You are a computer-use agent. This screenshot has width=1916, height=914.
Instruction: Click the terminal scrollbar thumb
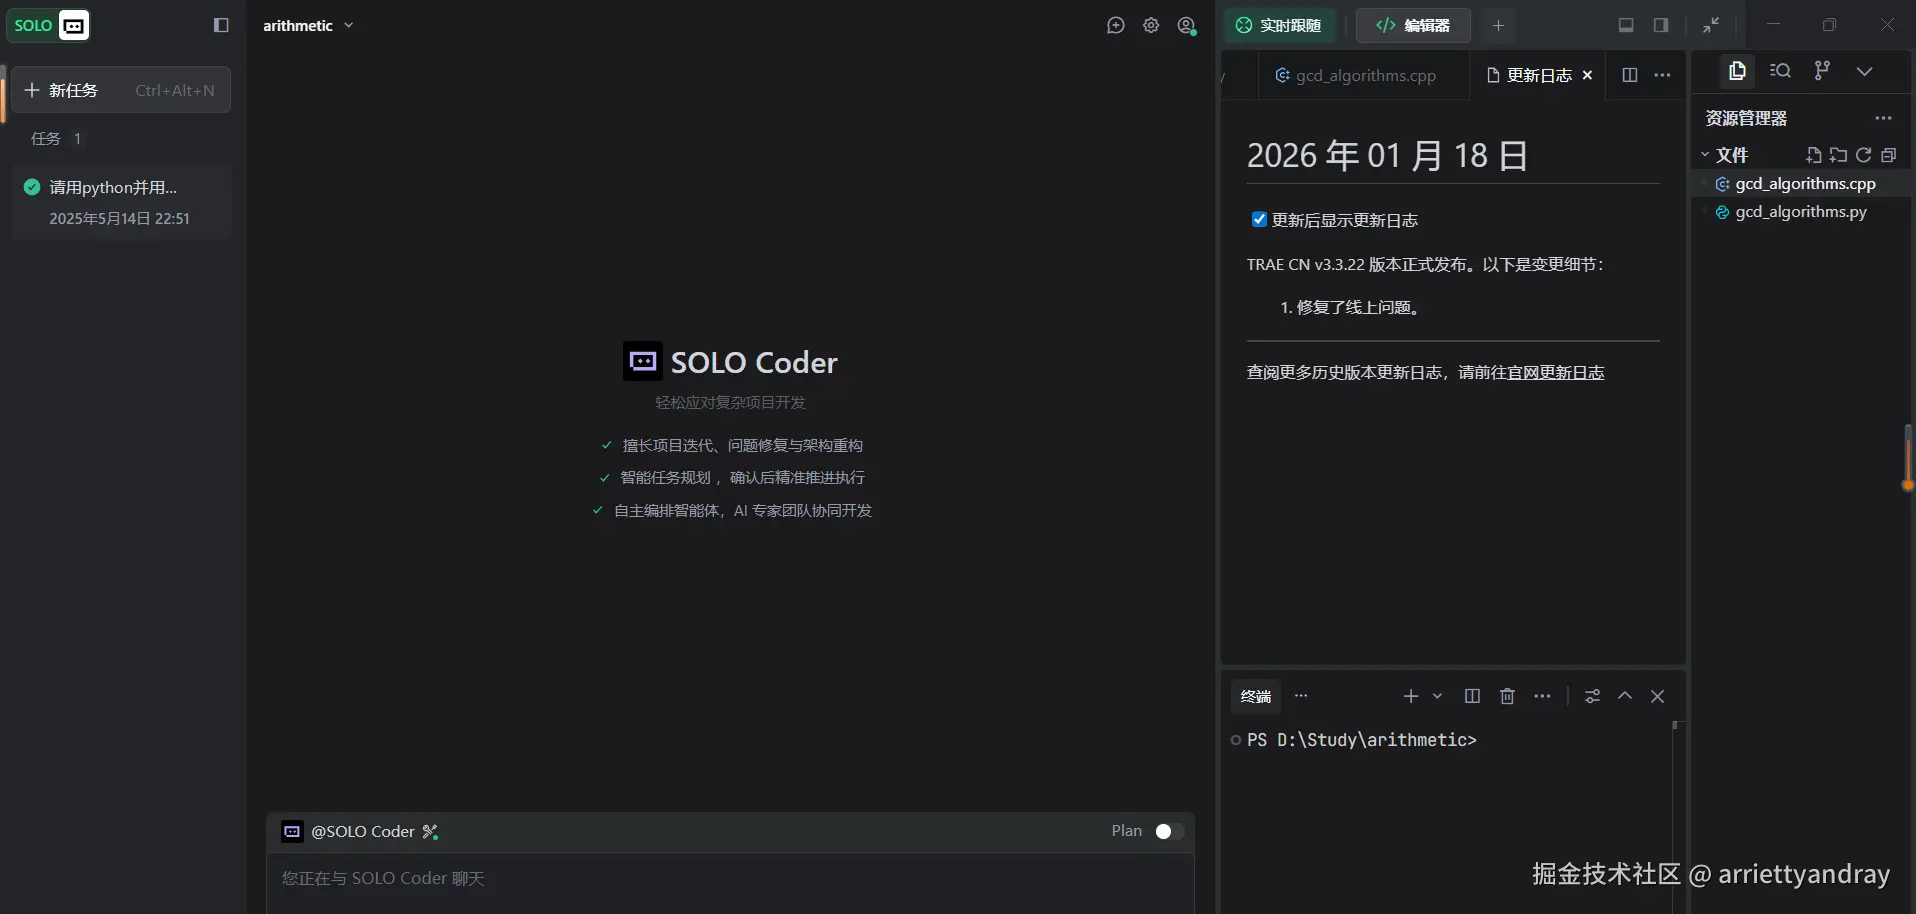tap(1677, 724)
